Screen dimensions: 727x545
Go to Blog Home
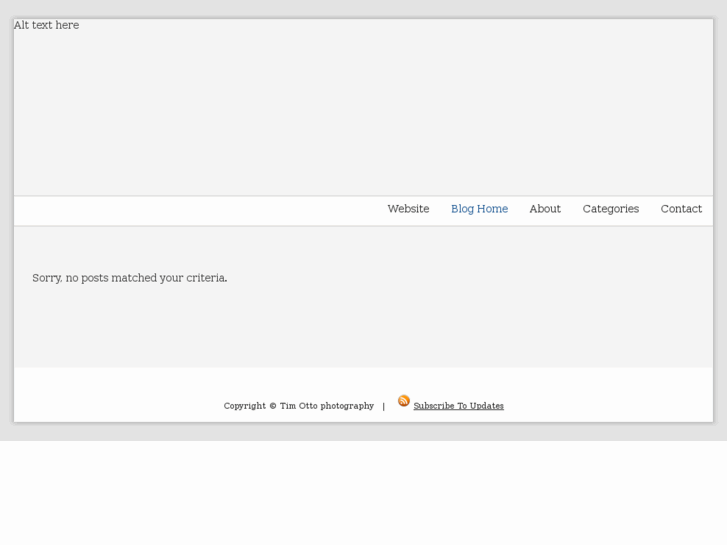[479, 209]
